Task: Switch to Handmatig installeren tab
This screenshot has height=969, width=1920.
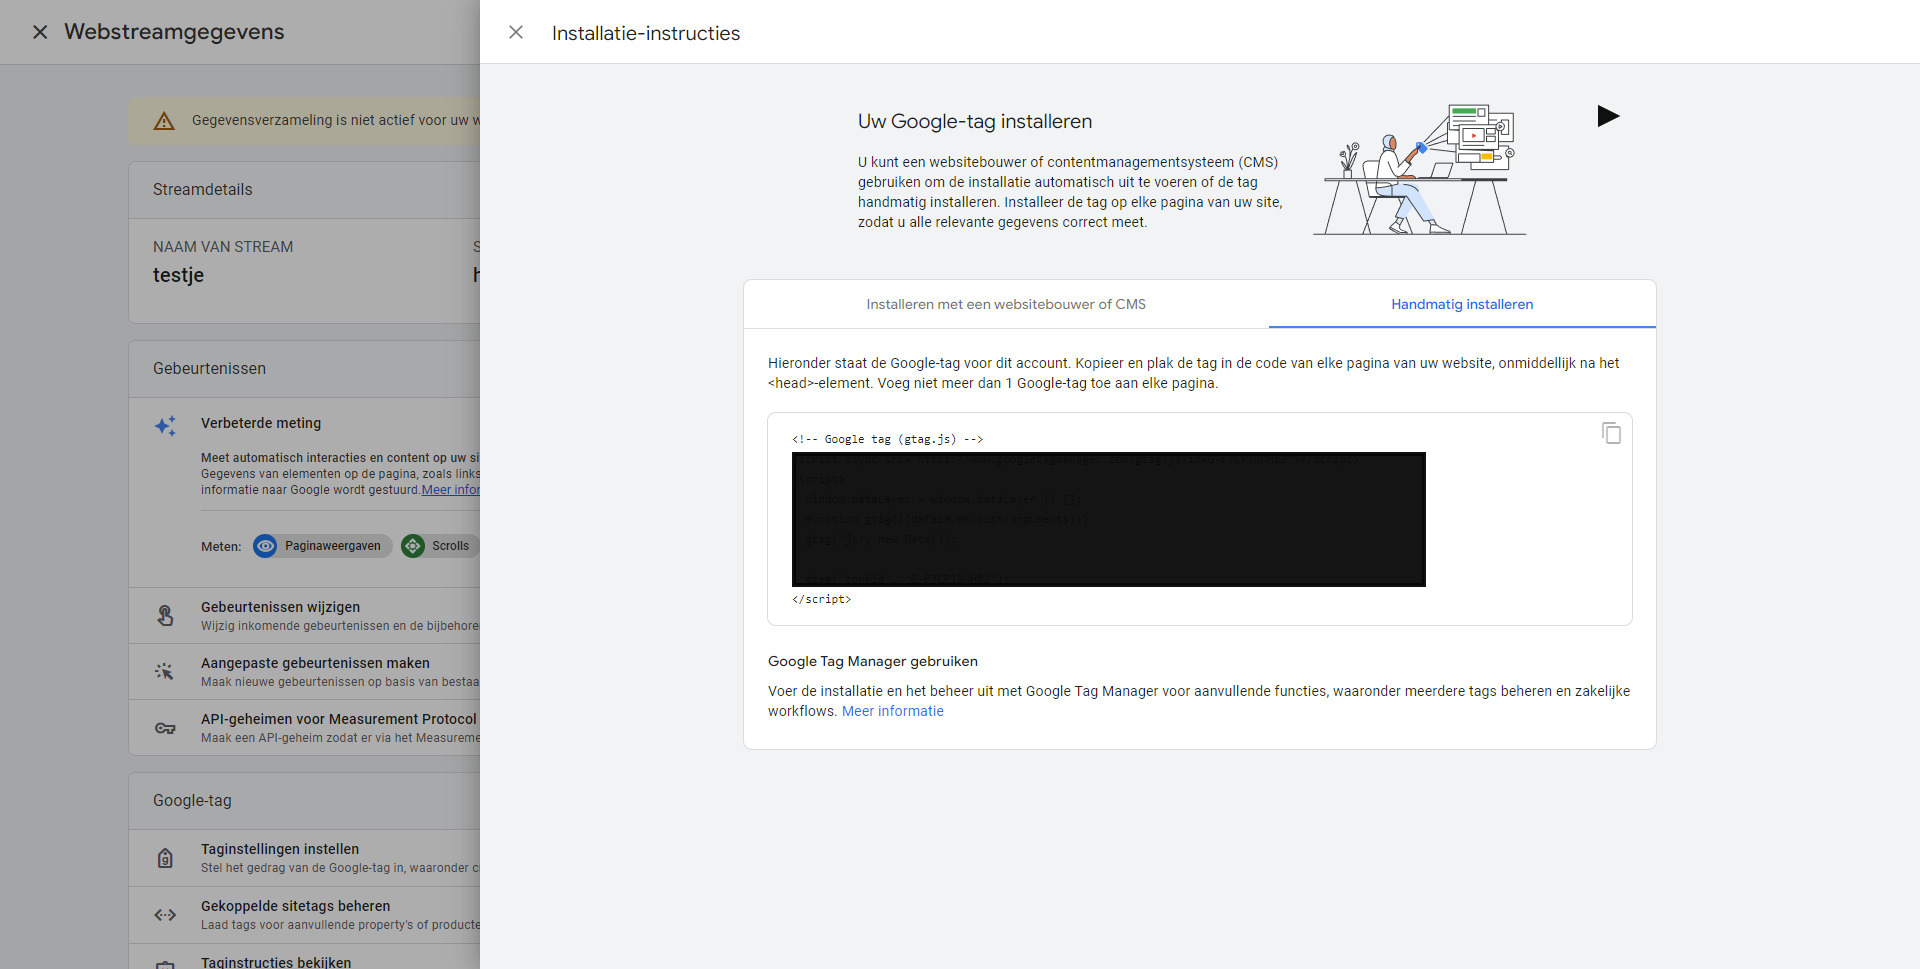Action: [1462, 304]
